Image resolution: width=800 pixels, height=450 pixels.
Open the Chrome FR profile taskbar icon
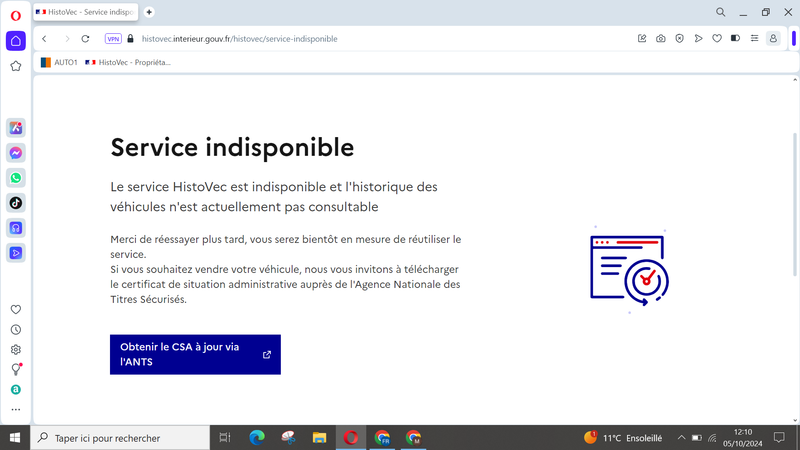coord(382,438)
